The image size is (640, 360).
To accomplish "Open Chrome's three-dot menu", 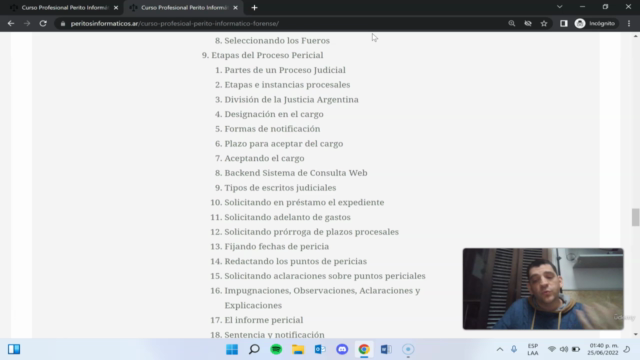I will pos(629,24).
